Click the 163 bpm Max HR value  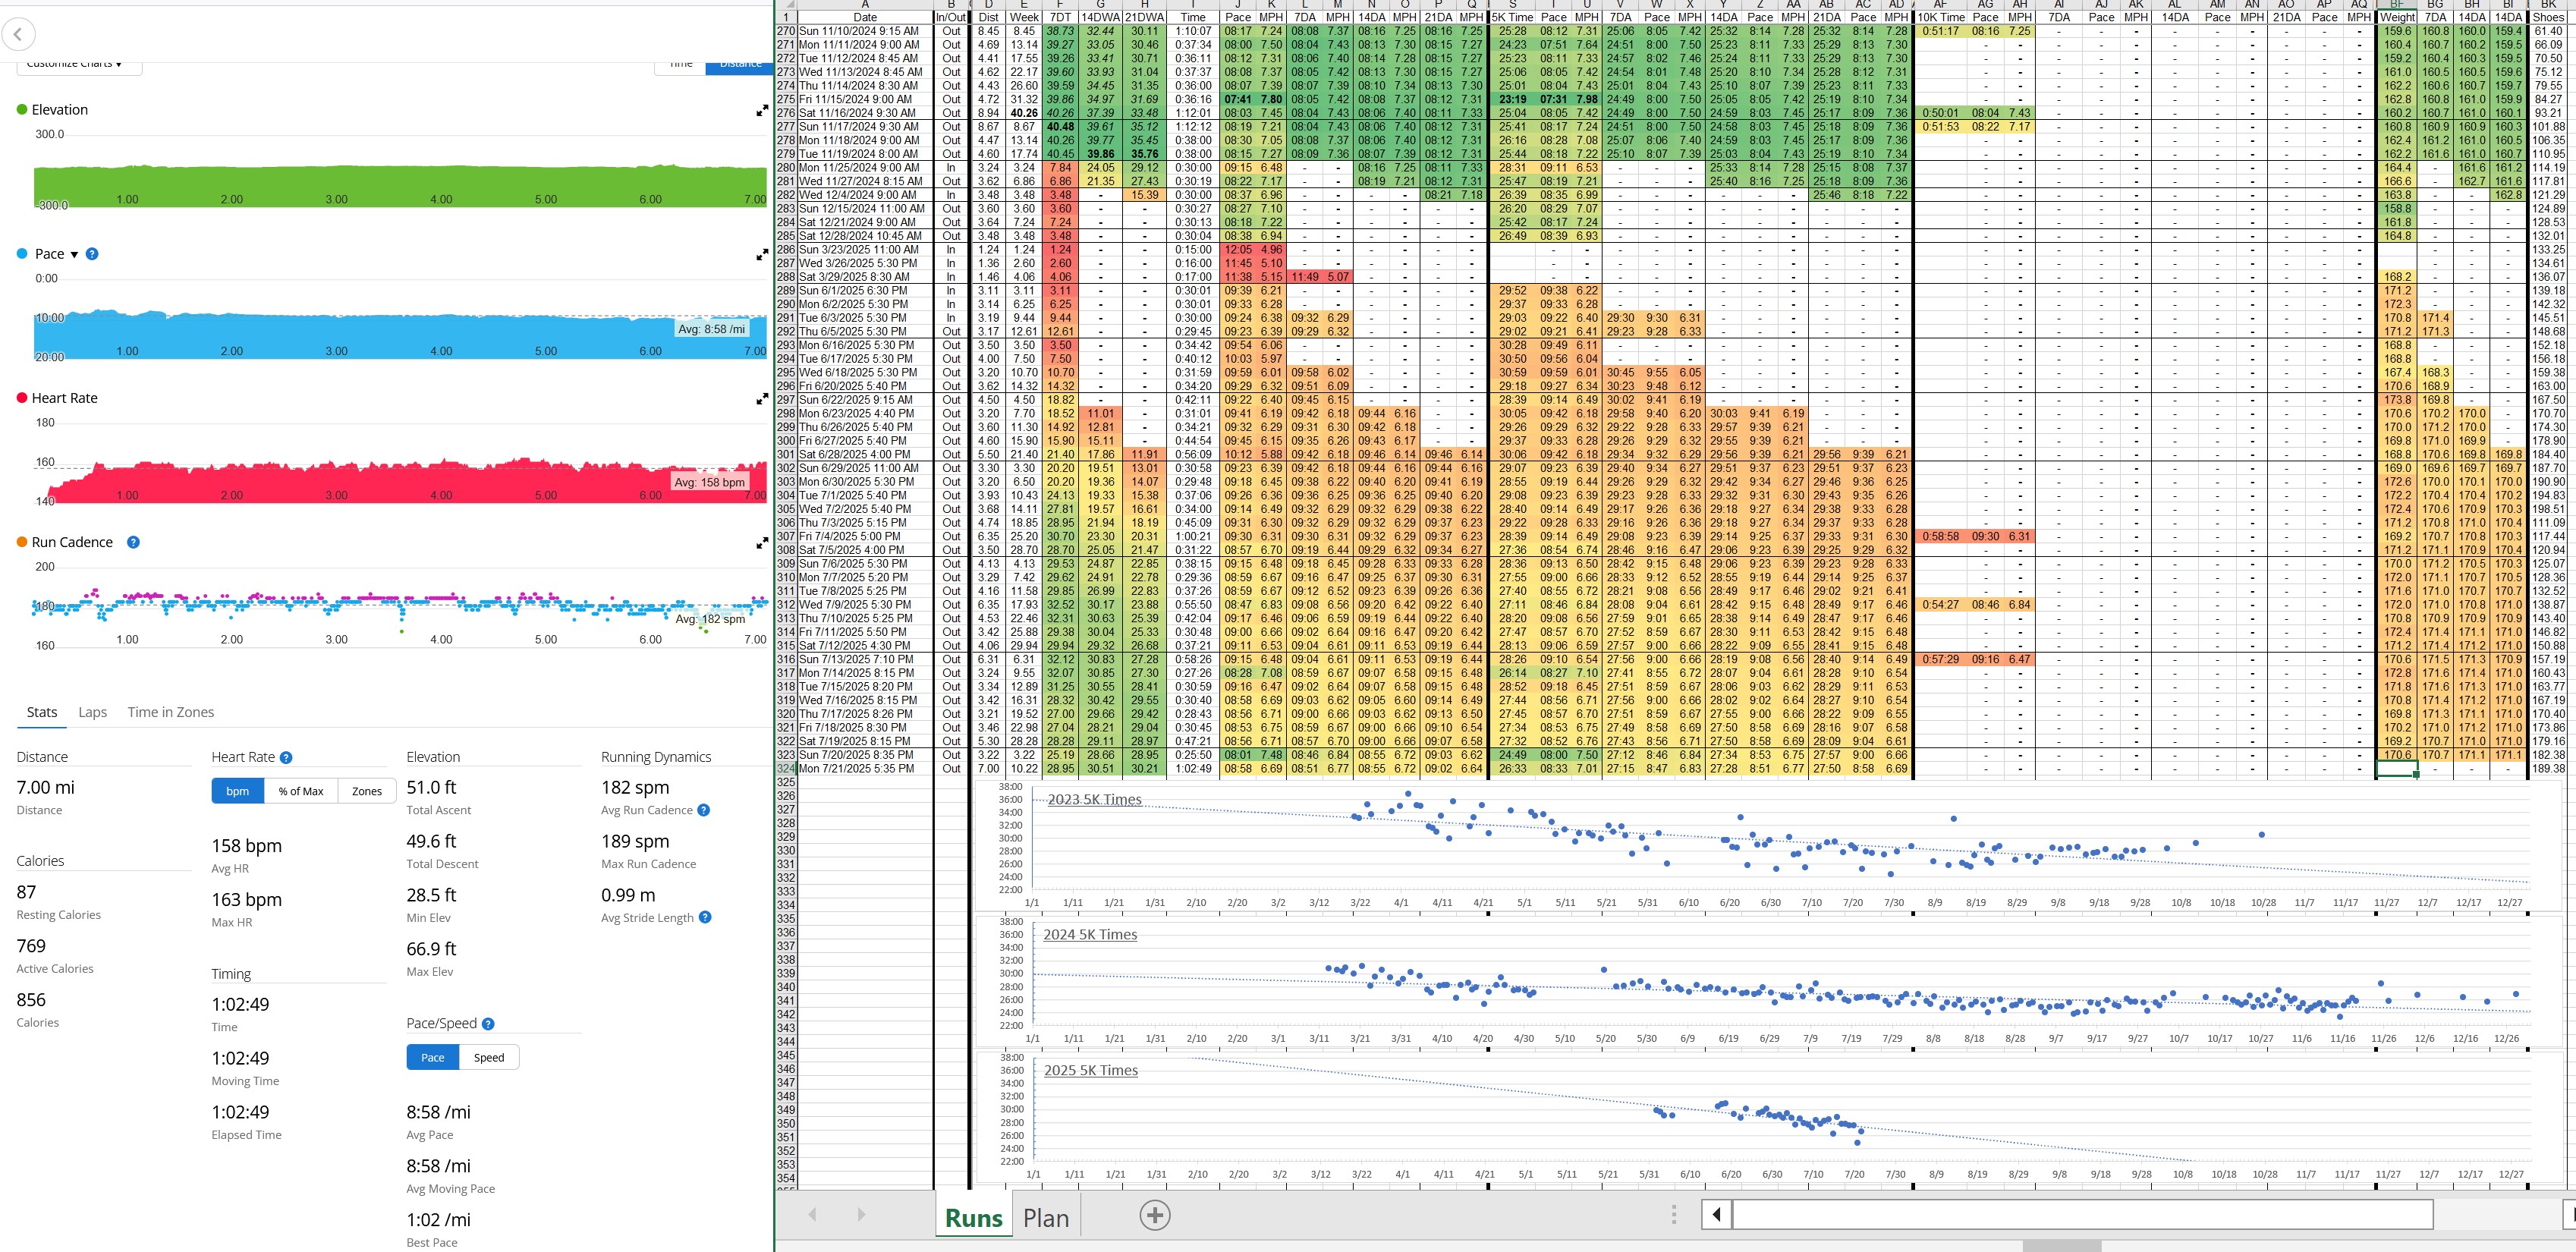point(247,900)
